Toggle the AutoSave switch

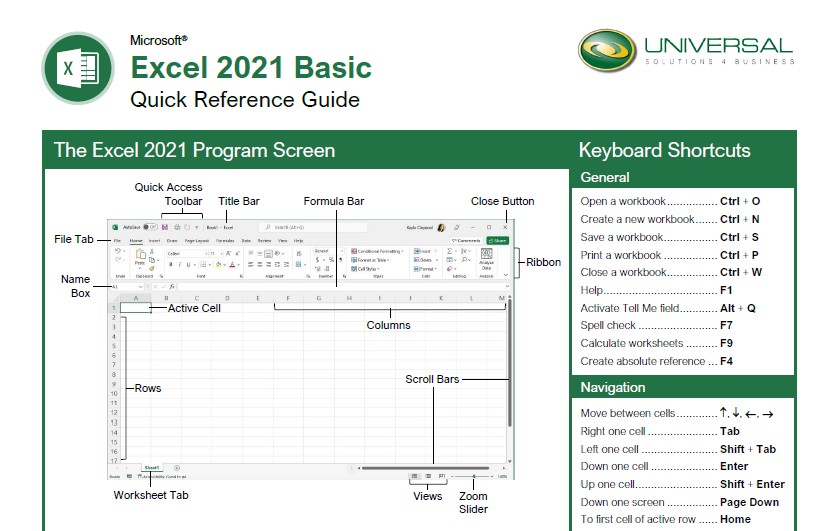(151, 227)
